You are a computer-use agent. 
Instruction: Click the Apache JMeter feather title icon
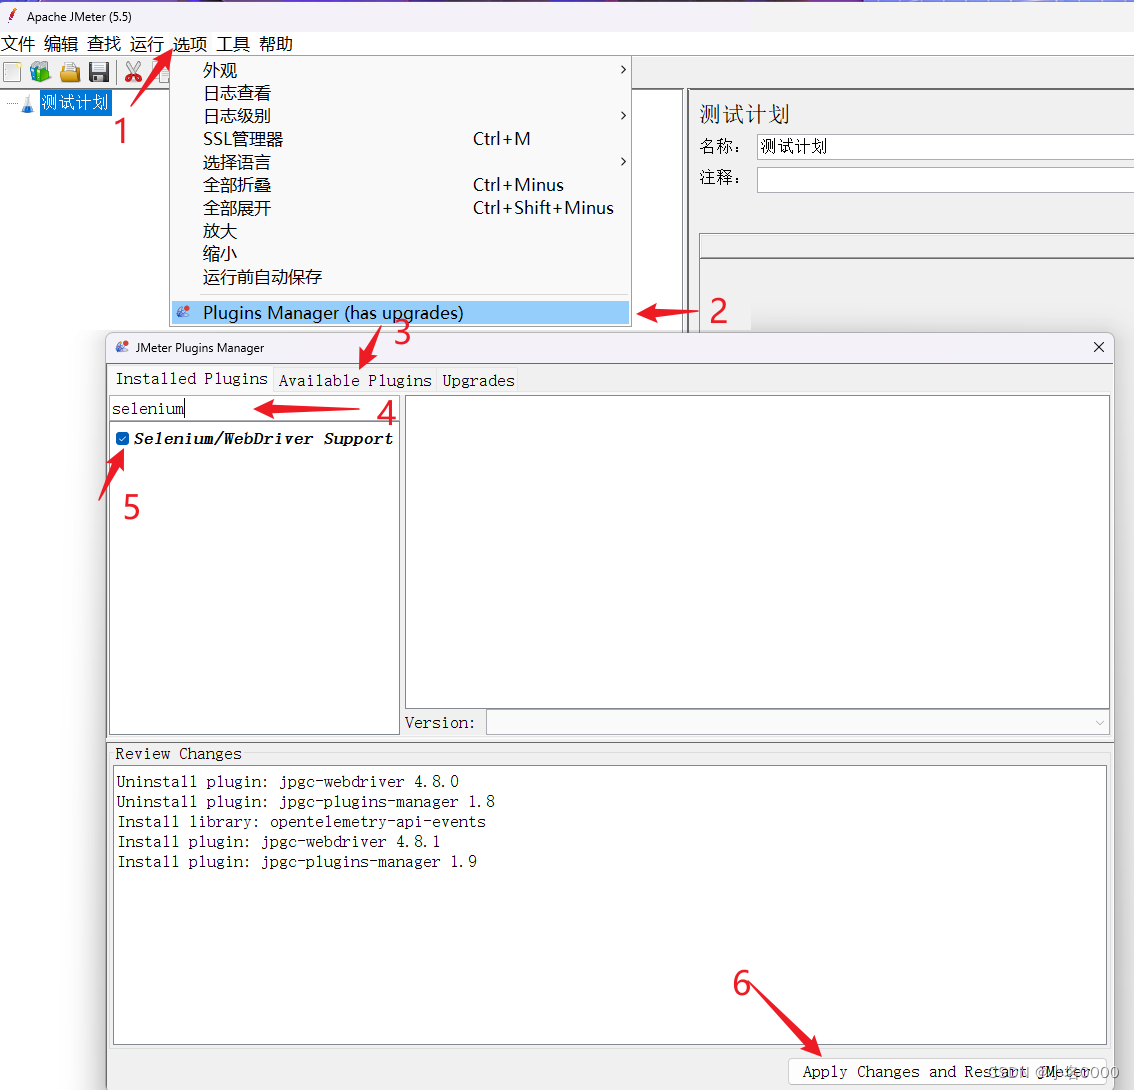click(x=12, y=15)
